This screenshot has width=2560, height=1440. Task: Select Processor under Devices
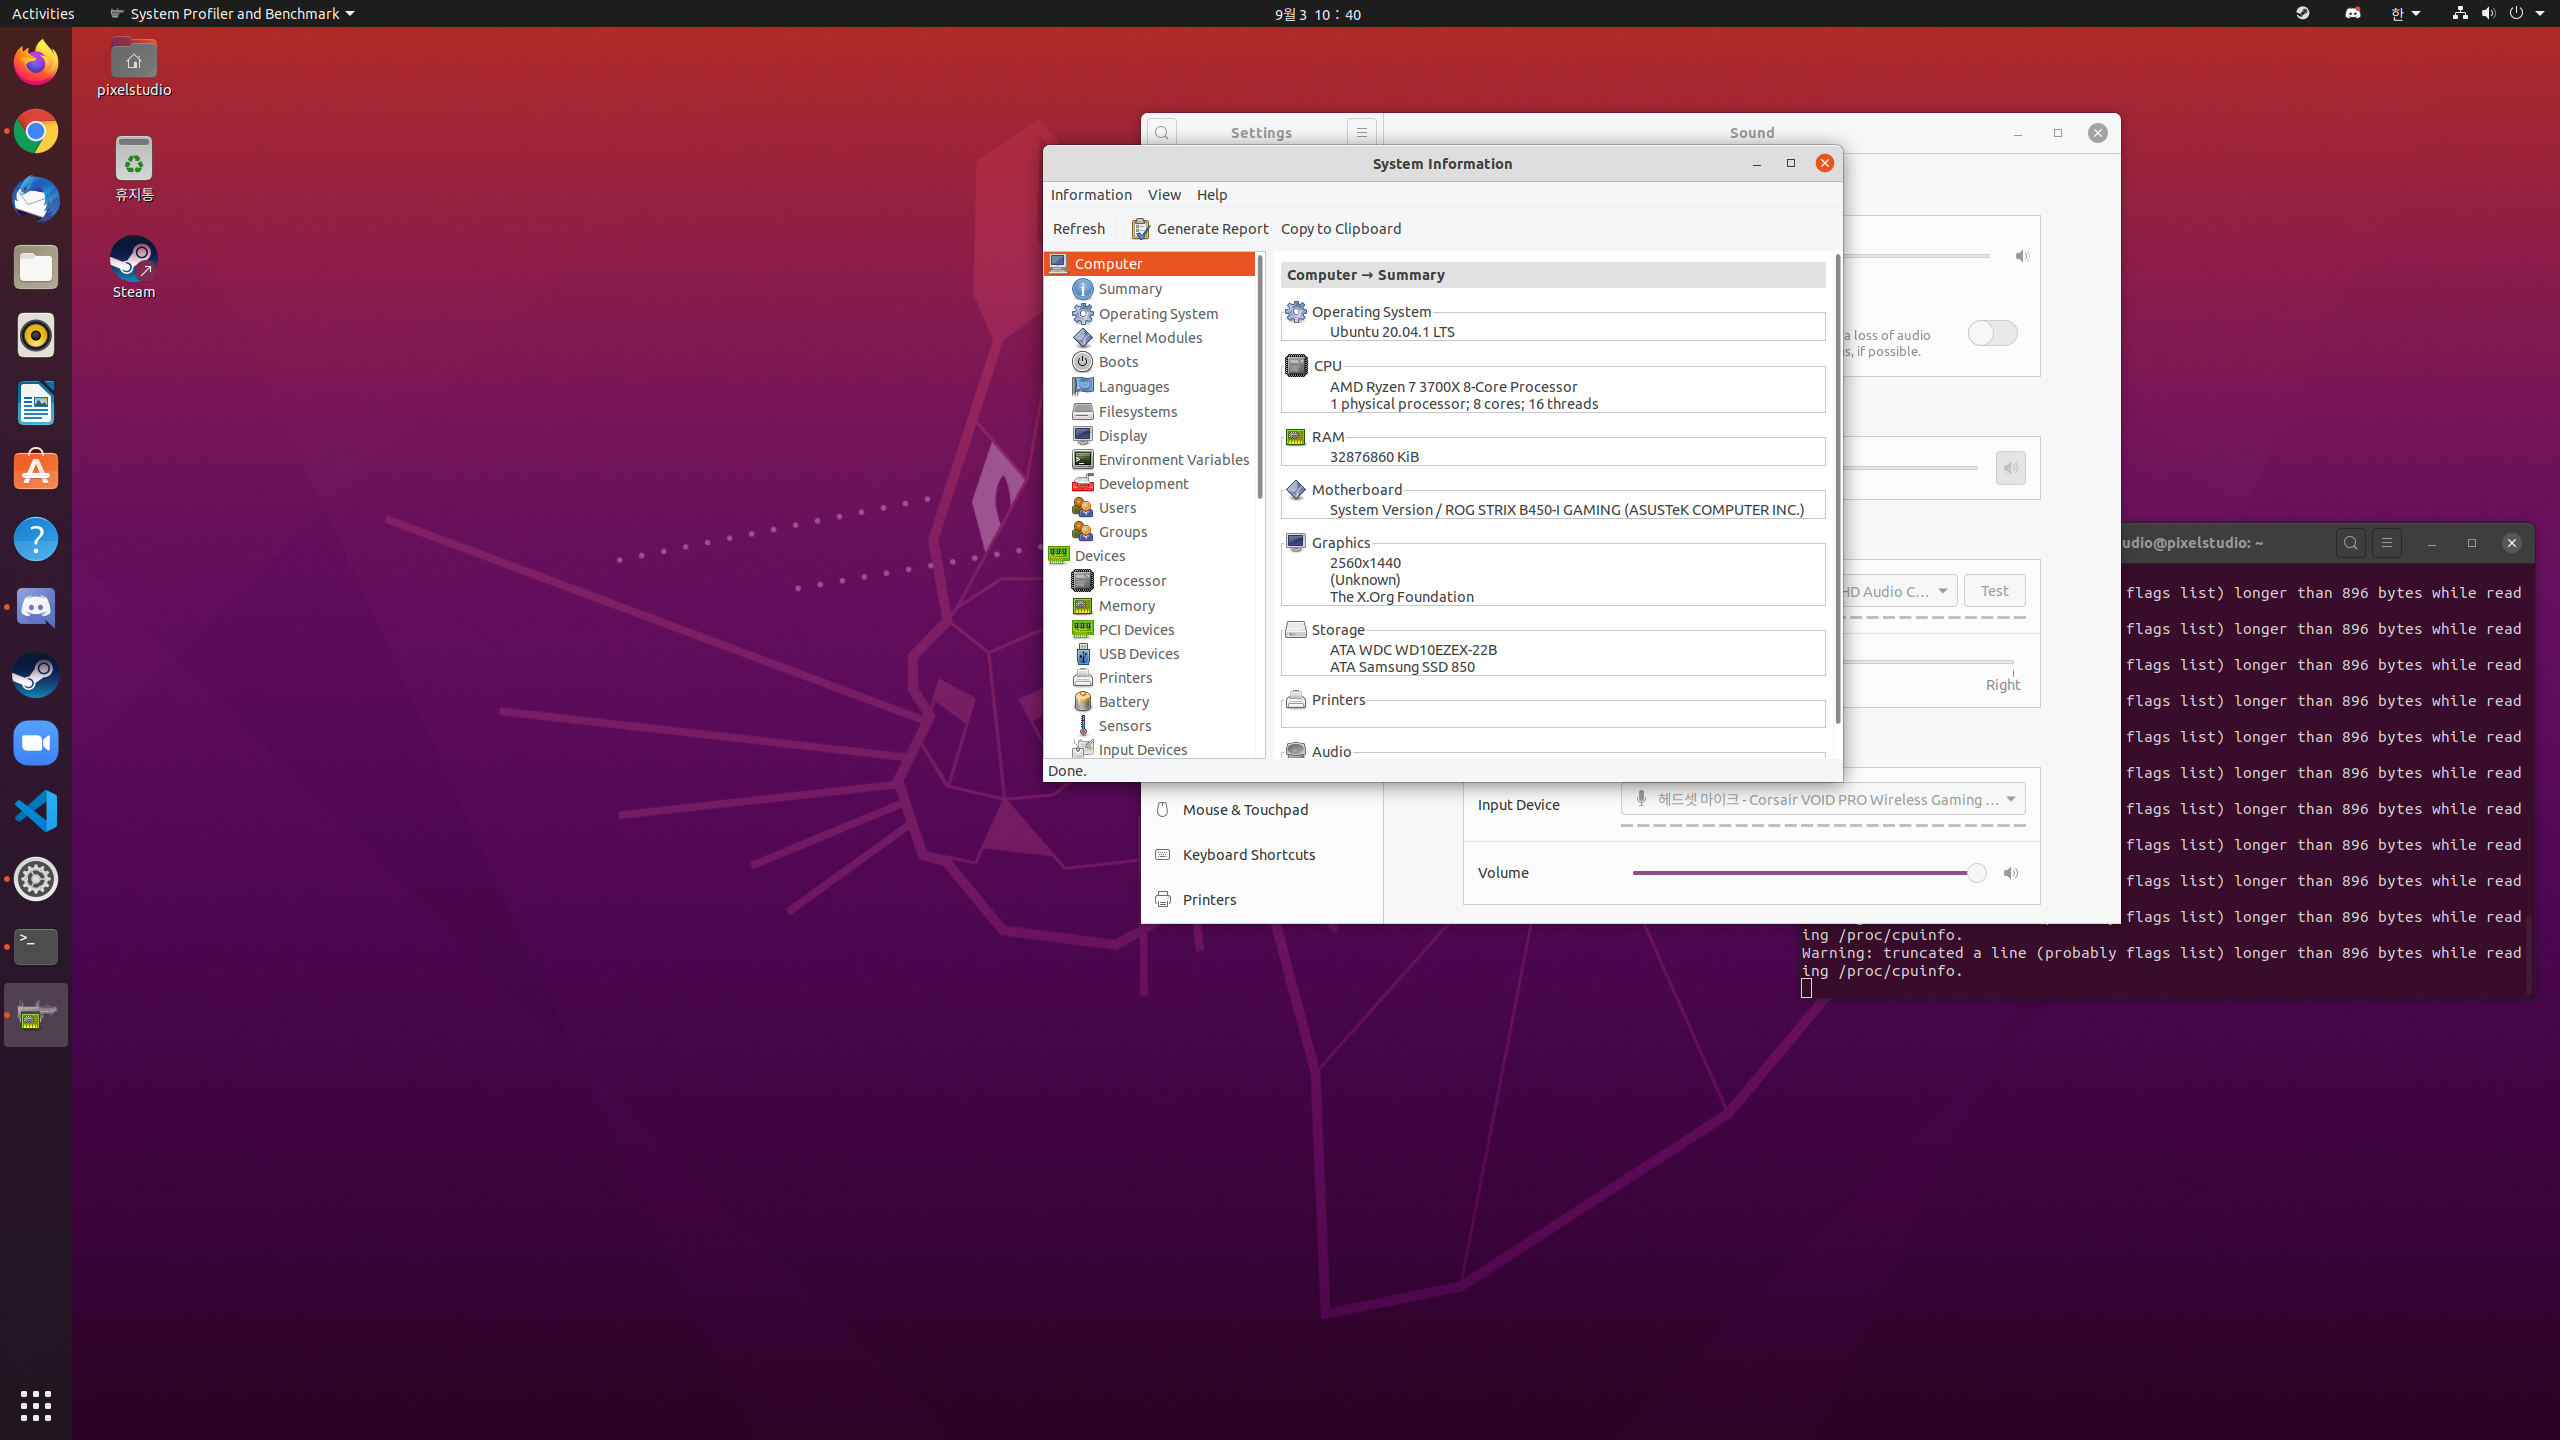pyautogui.click(x=1132, y=581)
